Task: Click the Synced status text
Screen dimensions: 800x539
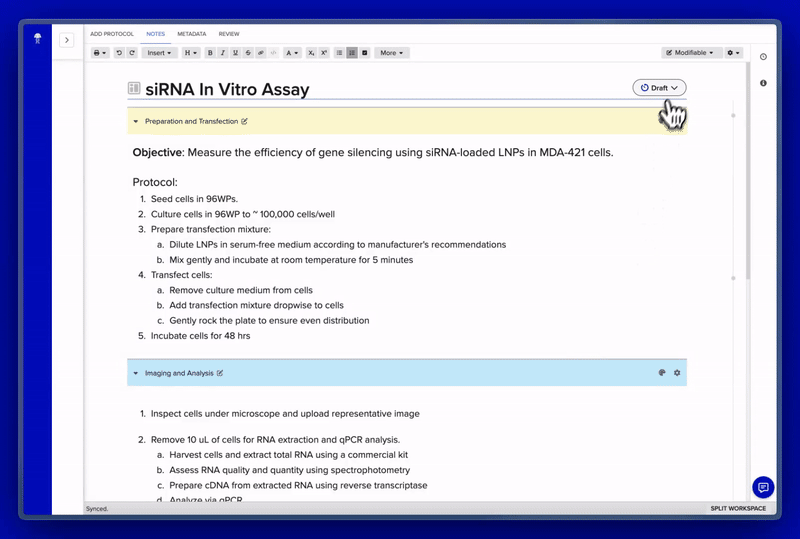Action: [x=97, y=508]
